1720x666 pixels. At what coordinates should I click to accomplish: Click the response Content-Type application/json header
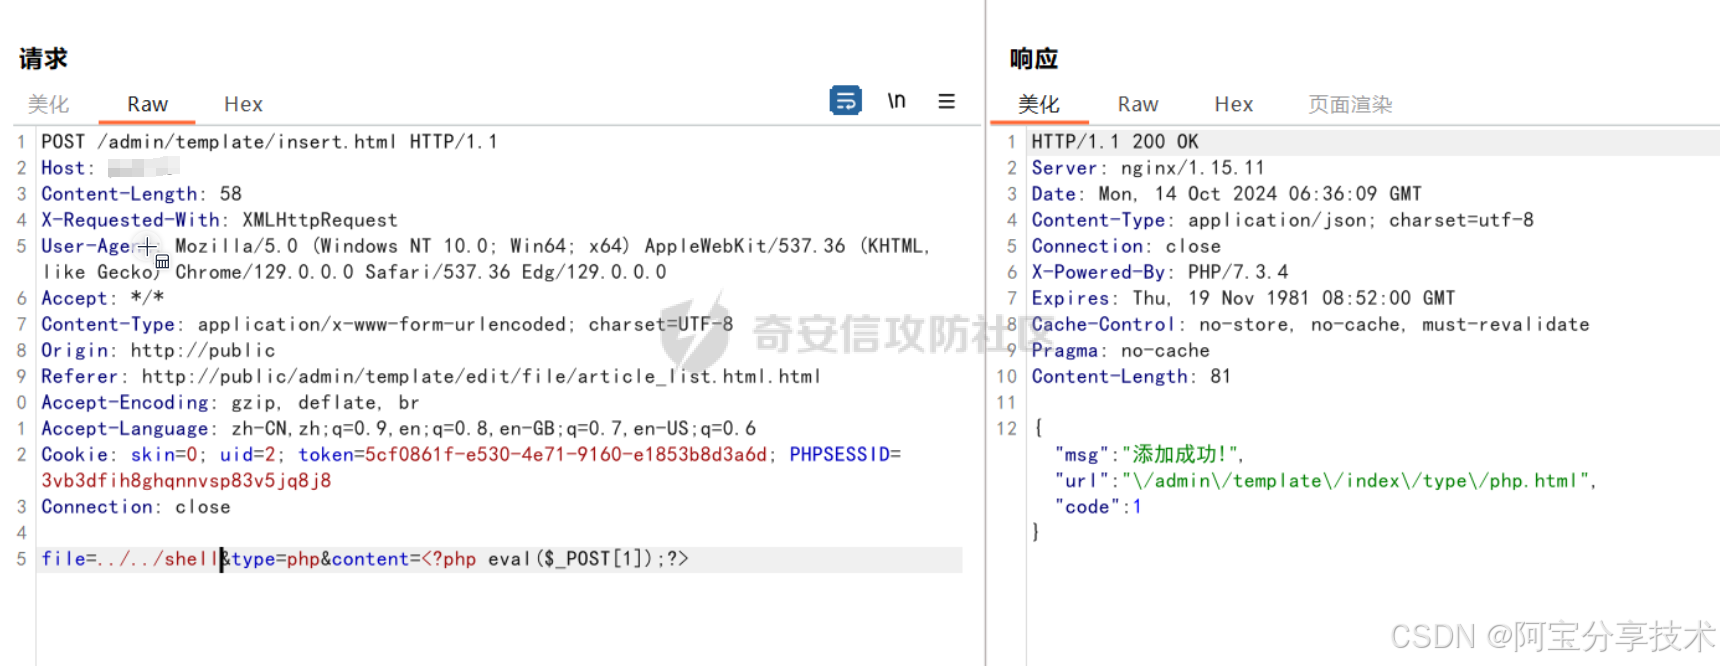click(1282, 220)
